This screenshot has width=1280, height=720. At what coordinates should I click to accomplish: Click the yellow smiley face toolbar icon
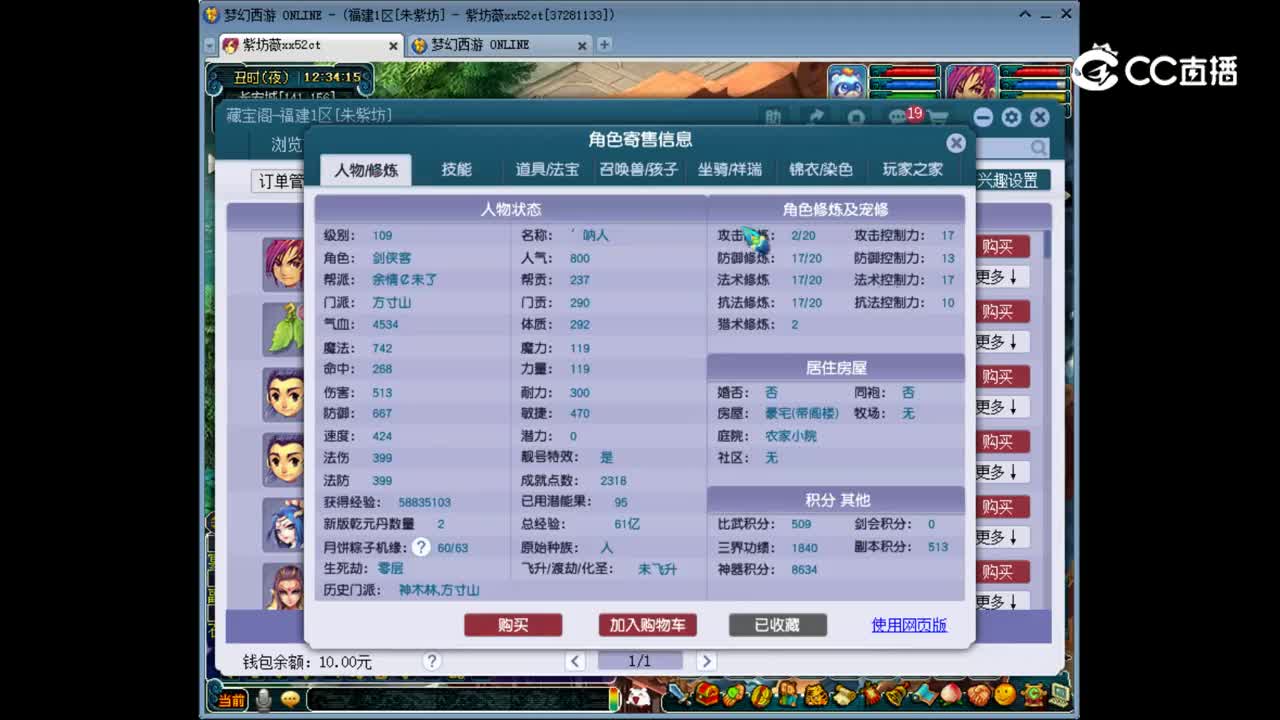tap(1005, 694)
